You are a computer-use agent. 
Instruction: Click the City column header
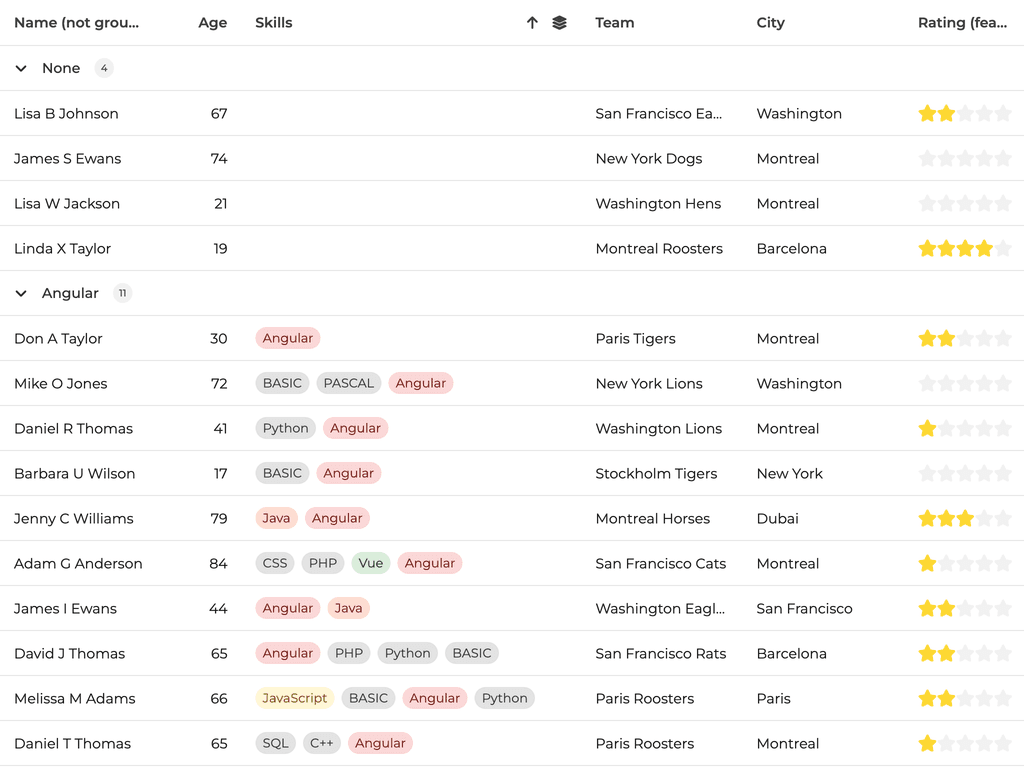[x=770, y=23]
